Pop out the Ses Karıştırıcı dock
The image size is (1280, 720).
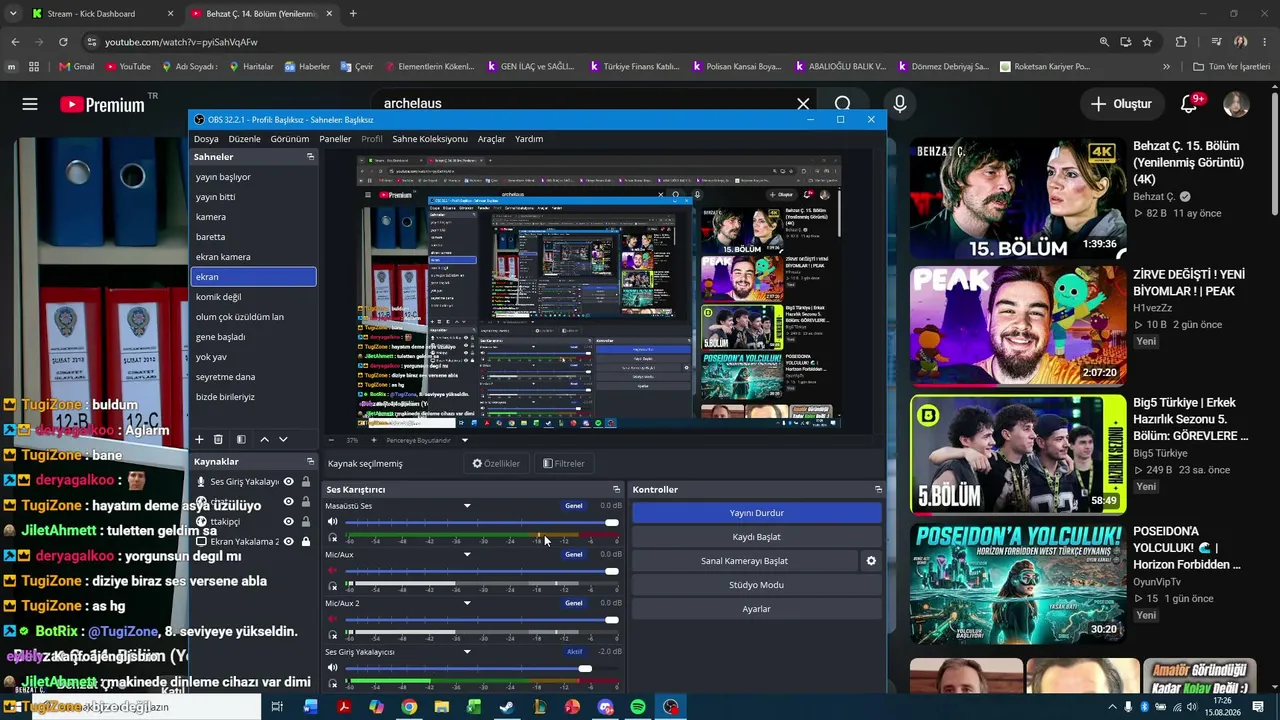point(616,490)
